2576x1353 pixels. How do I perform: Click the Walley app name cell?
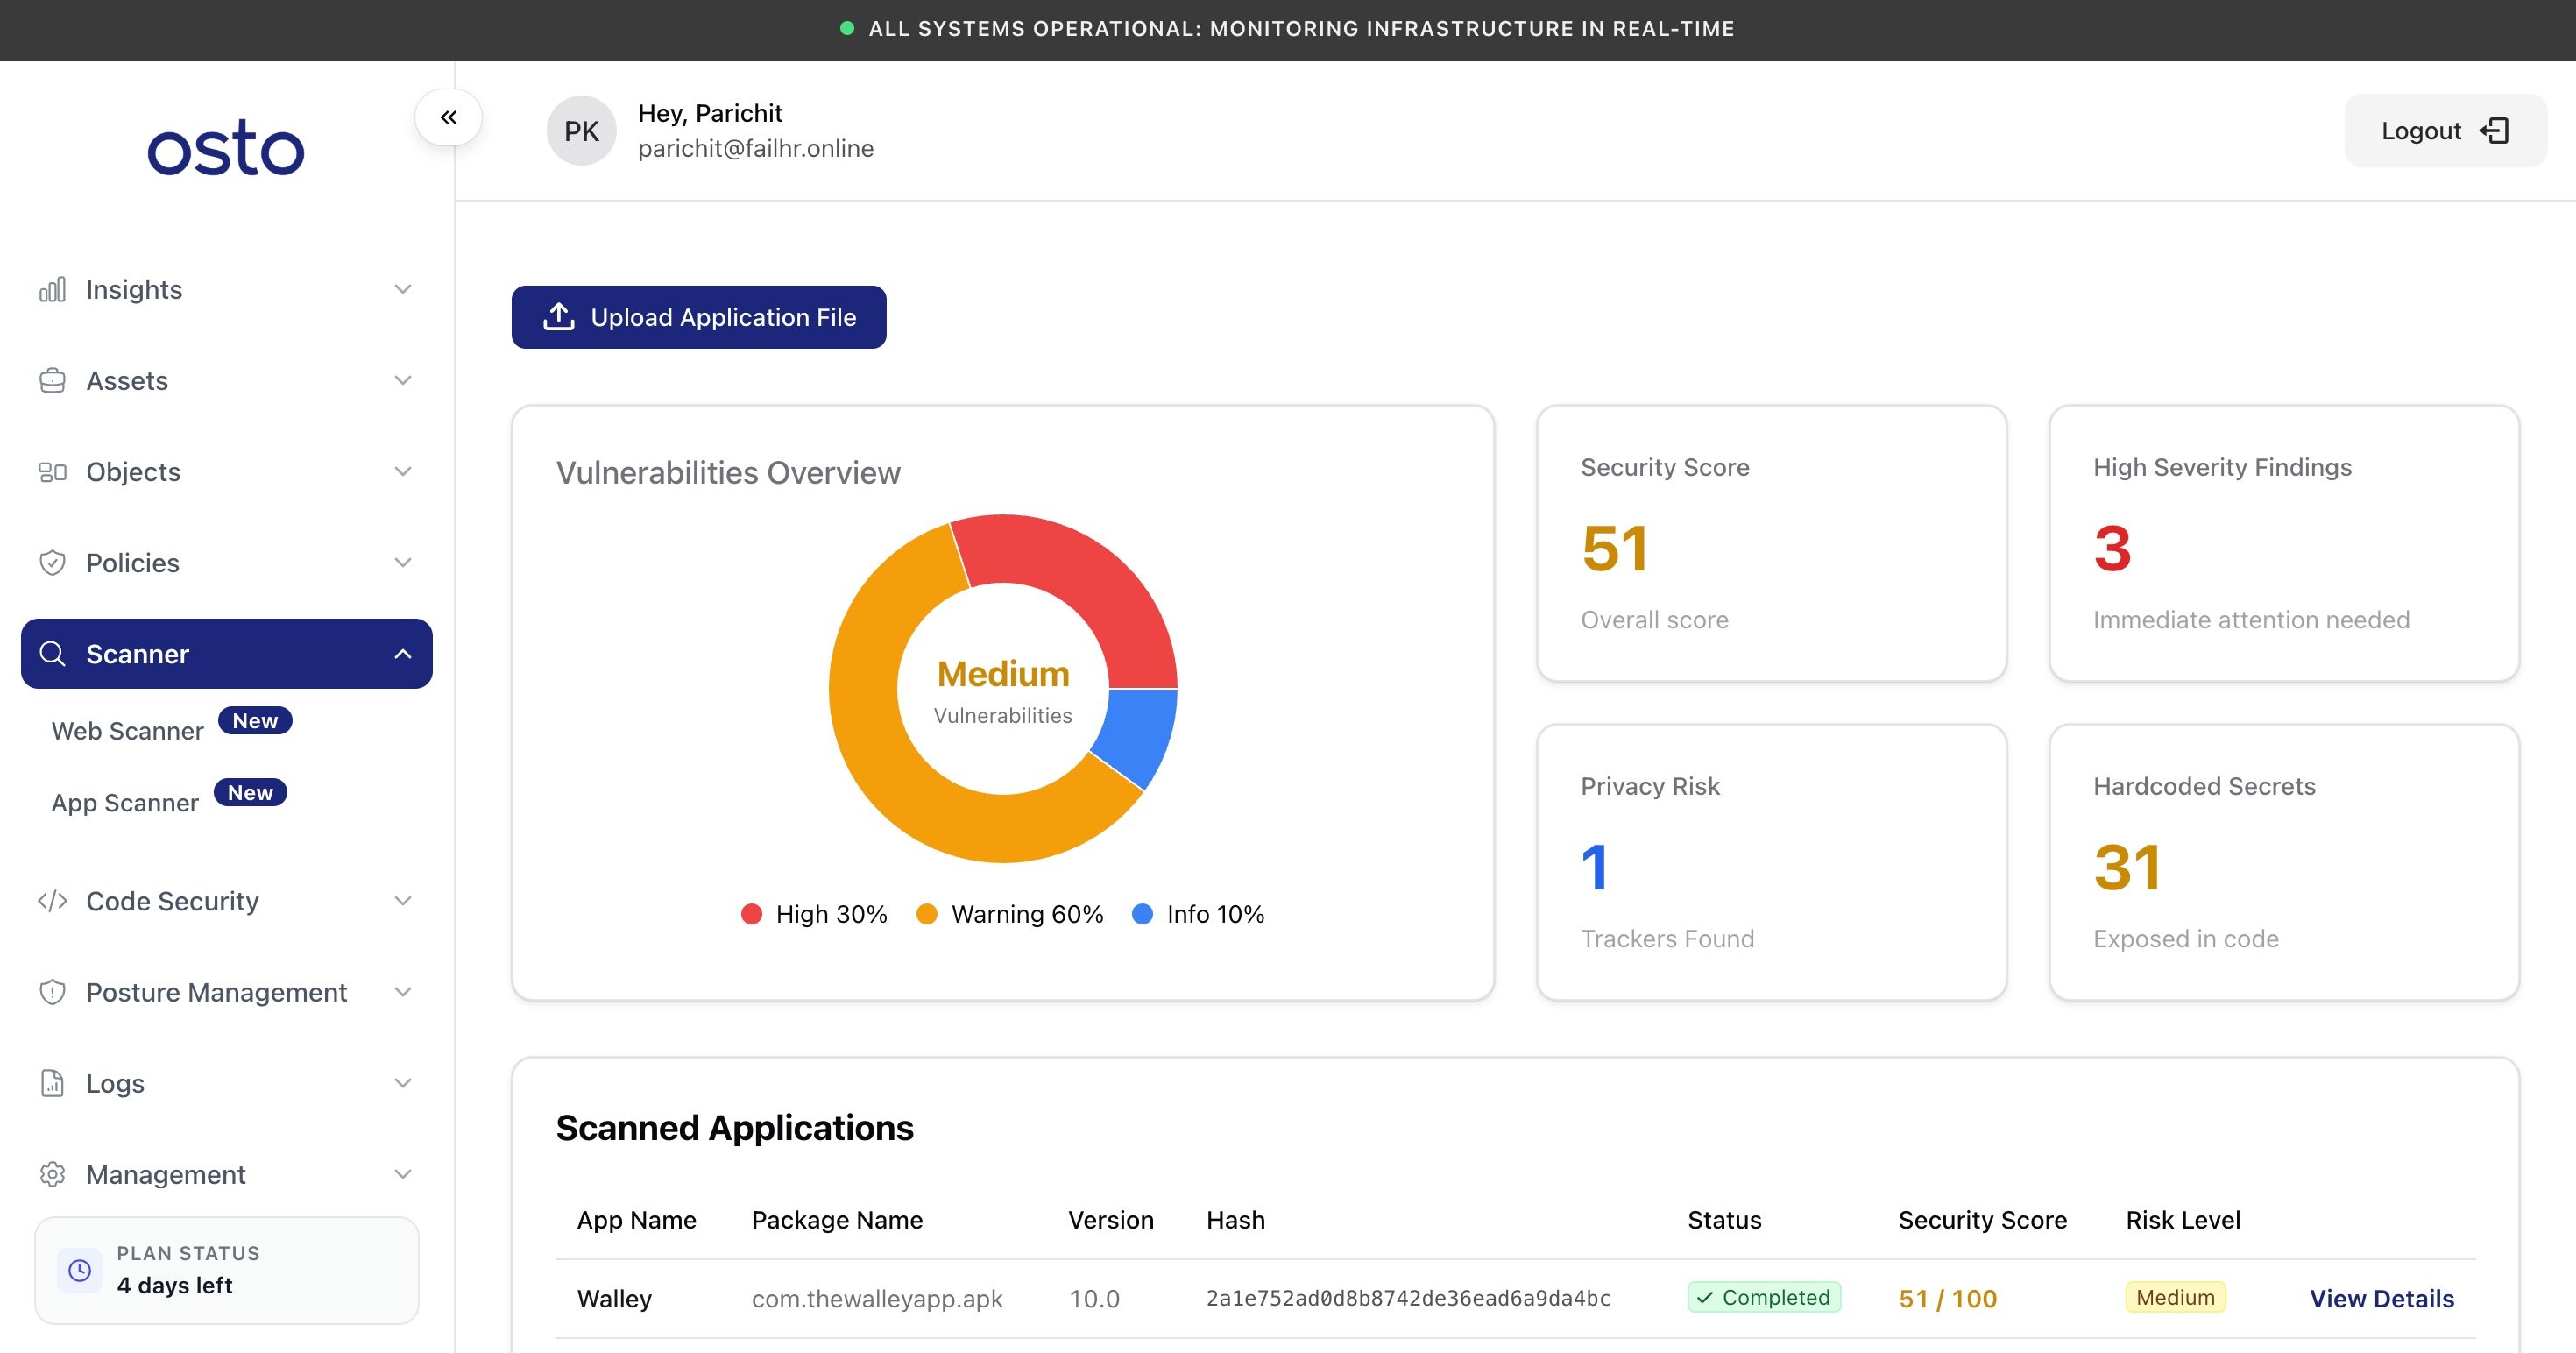point(614,1298)
